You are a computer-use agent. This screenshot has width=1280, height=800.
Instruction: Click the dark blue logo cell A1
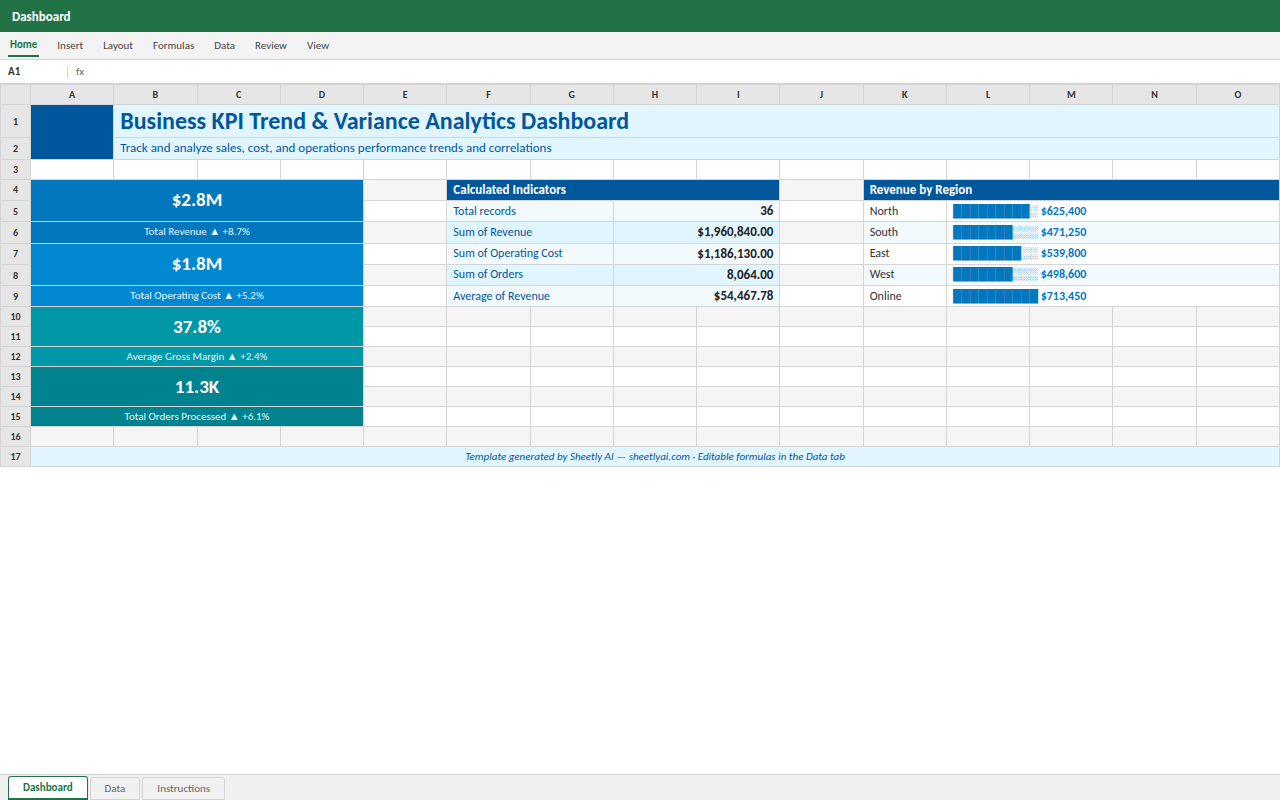(x=72, y=132)
